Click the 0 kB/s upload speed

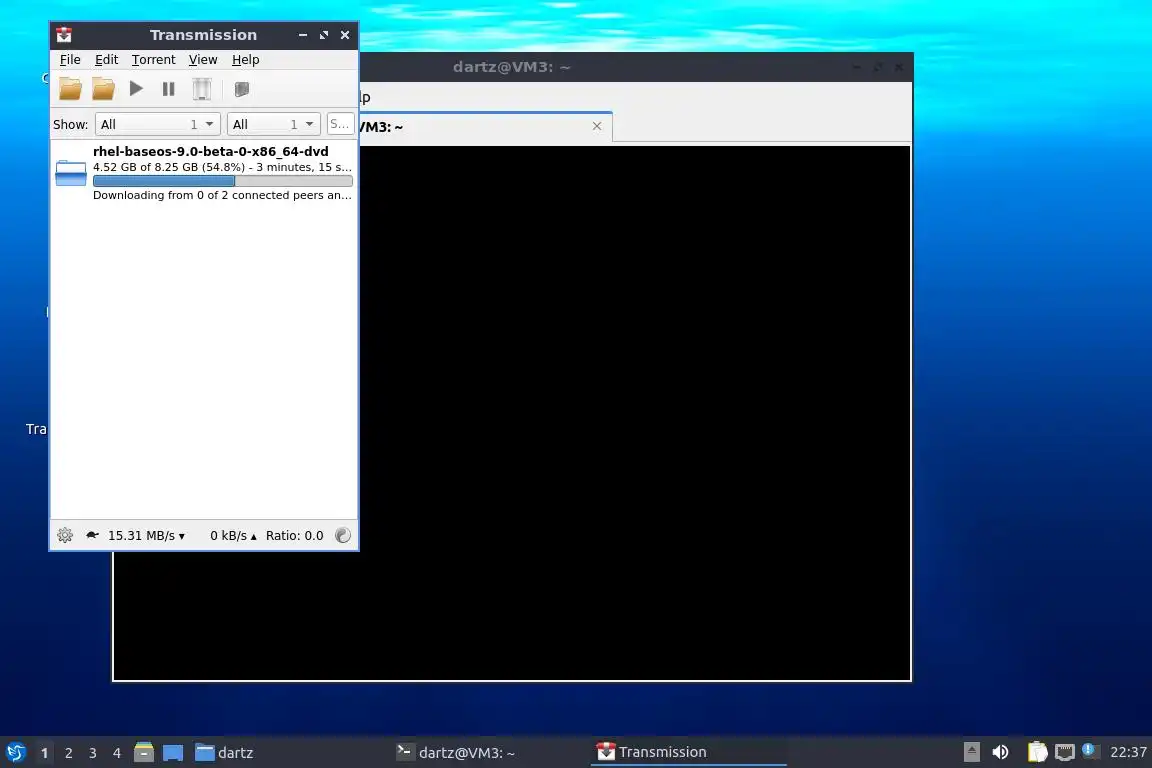pyautogui.click(x=234, y=536)
